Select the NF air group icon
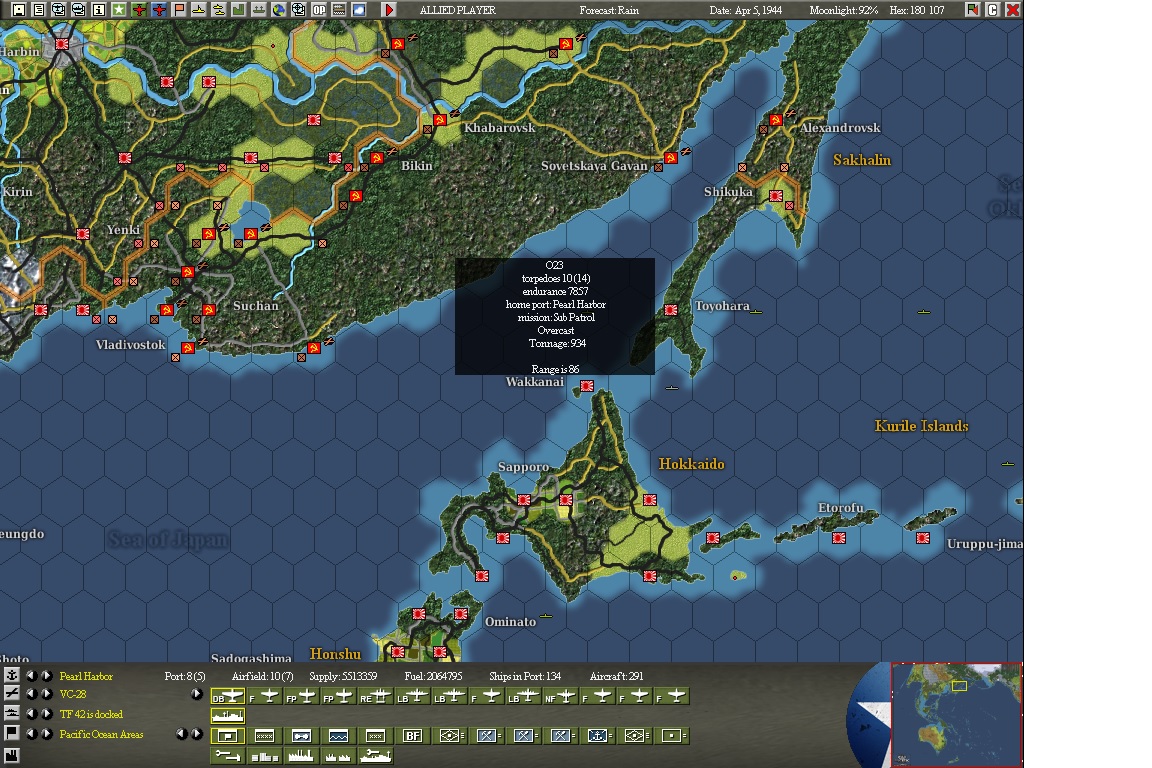1152x768 pixels. (x=561, y=696)
